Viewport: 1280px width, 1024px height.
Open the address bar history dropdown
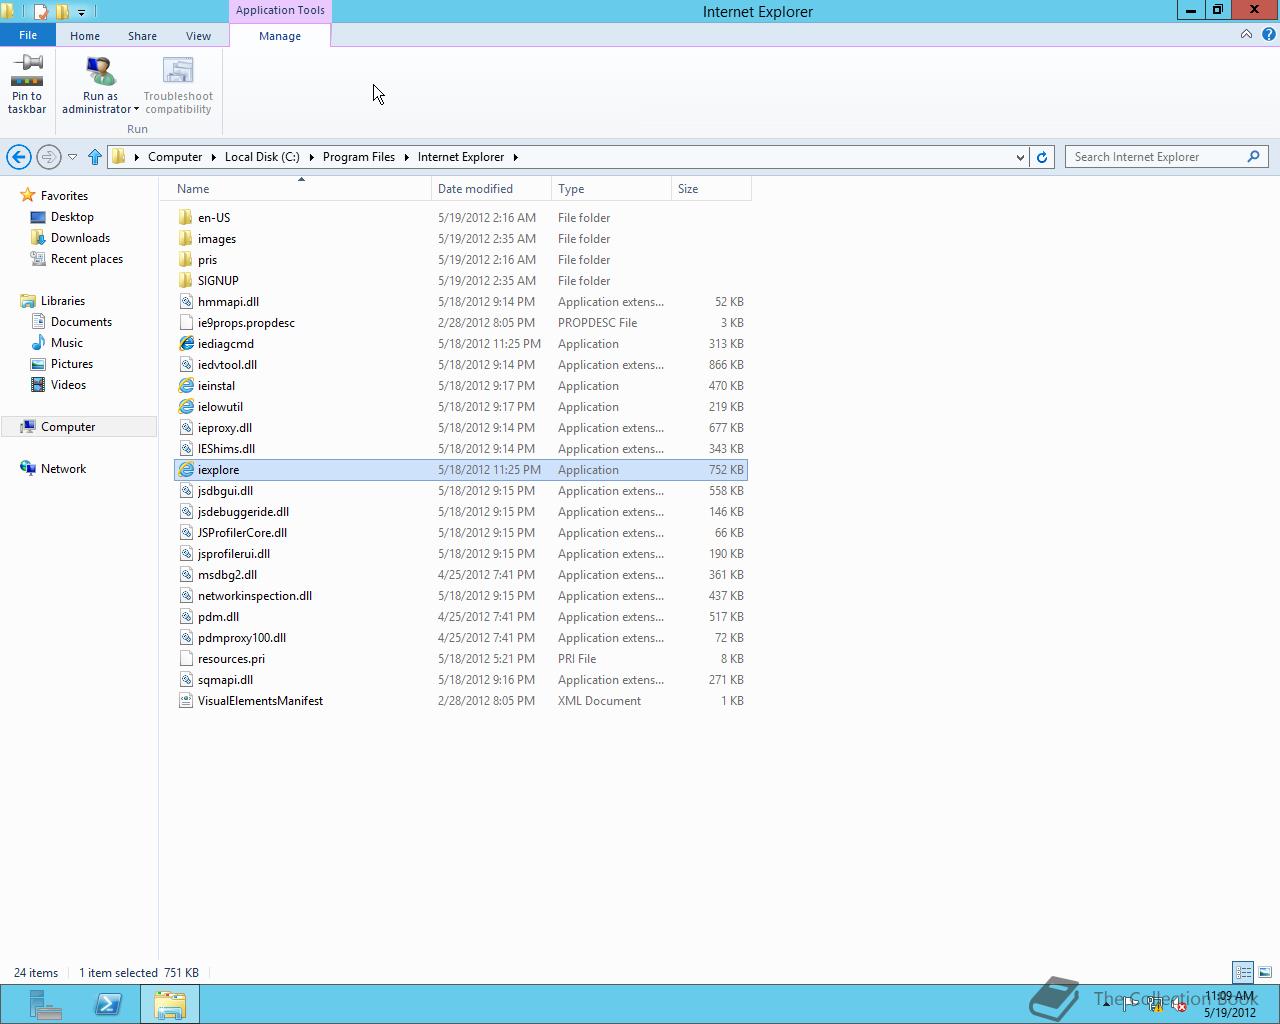click(x=1019, y=157)
